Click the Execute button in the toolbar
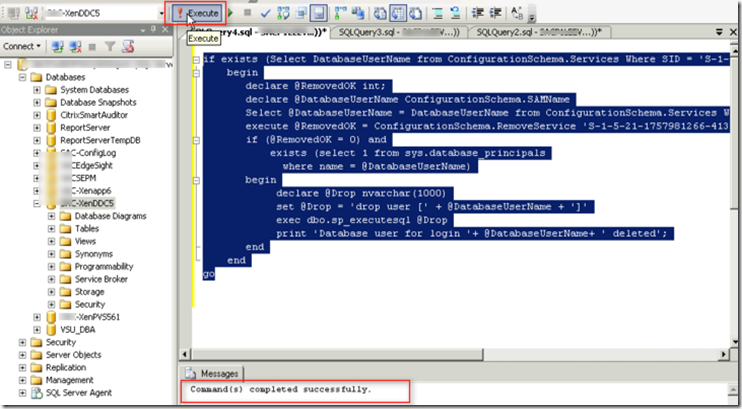Screen dimensions: 742x409 [196, 13]
